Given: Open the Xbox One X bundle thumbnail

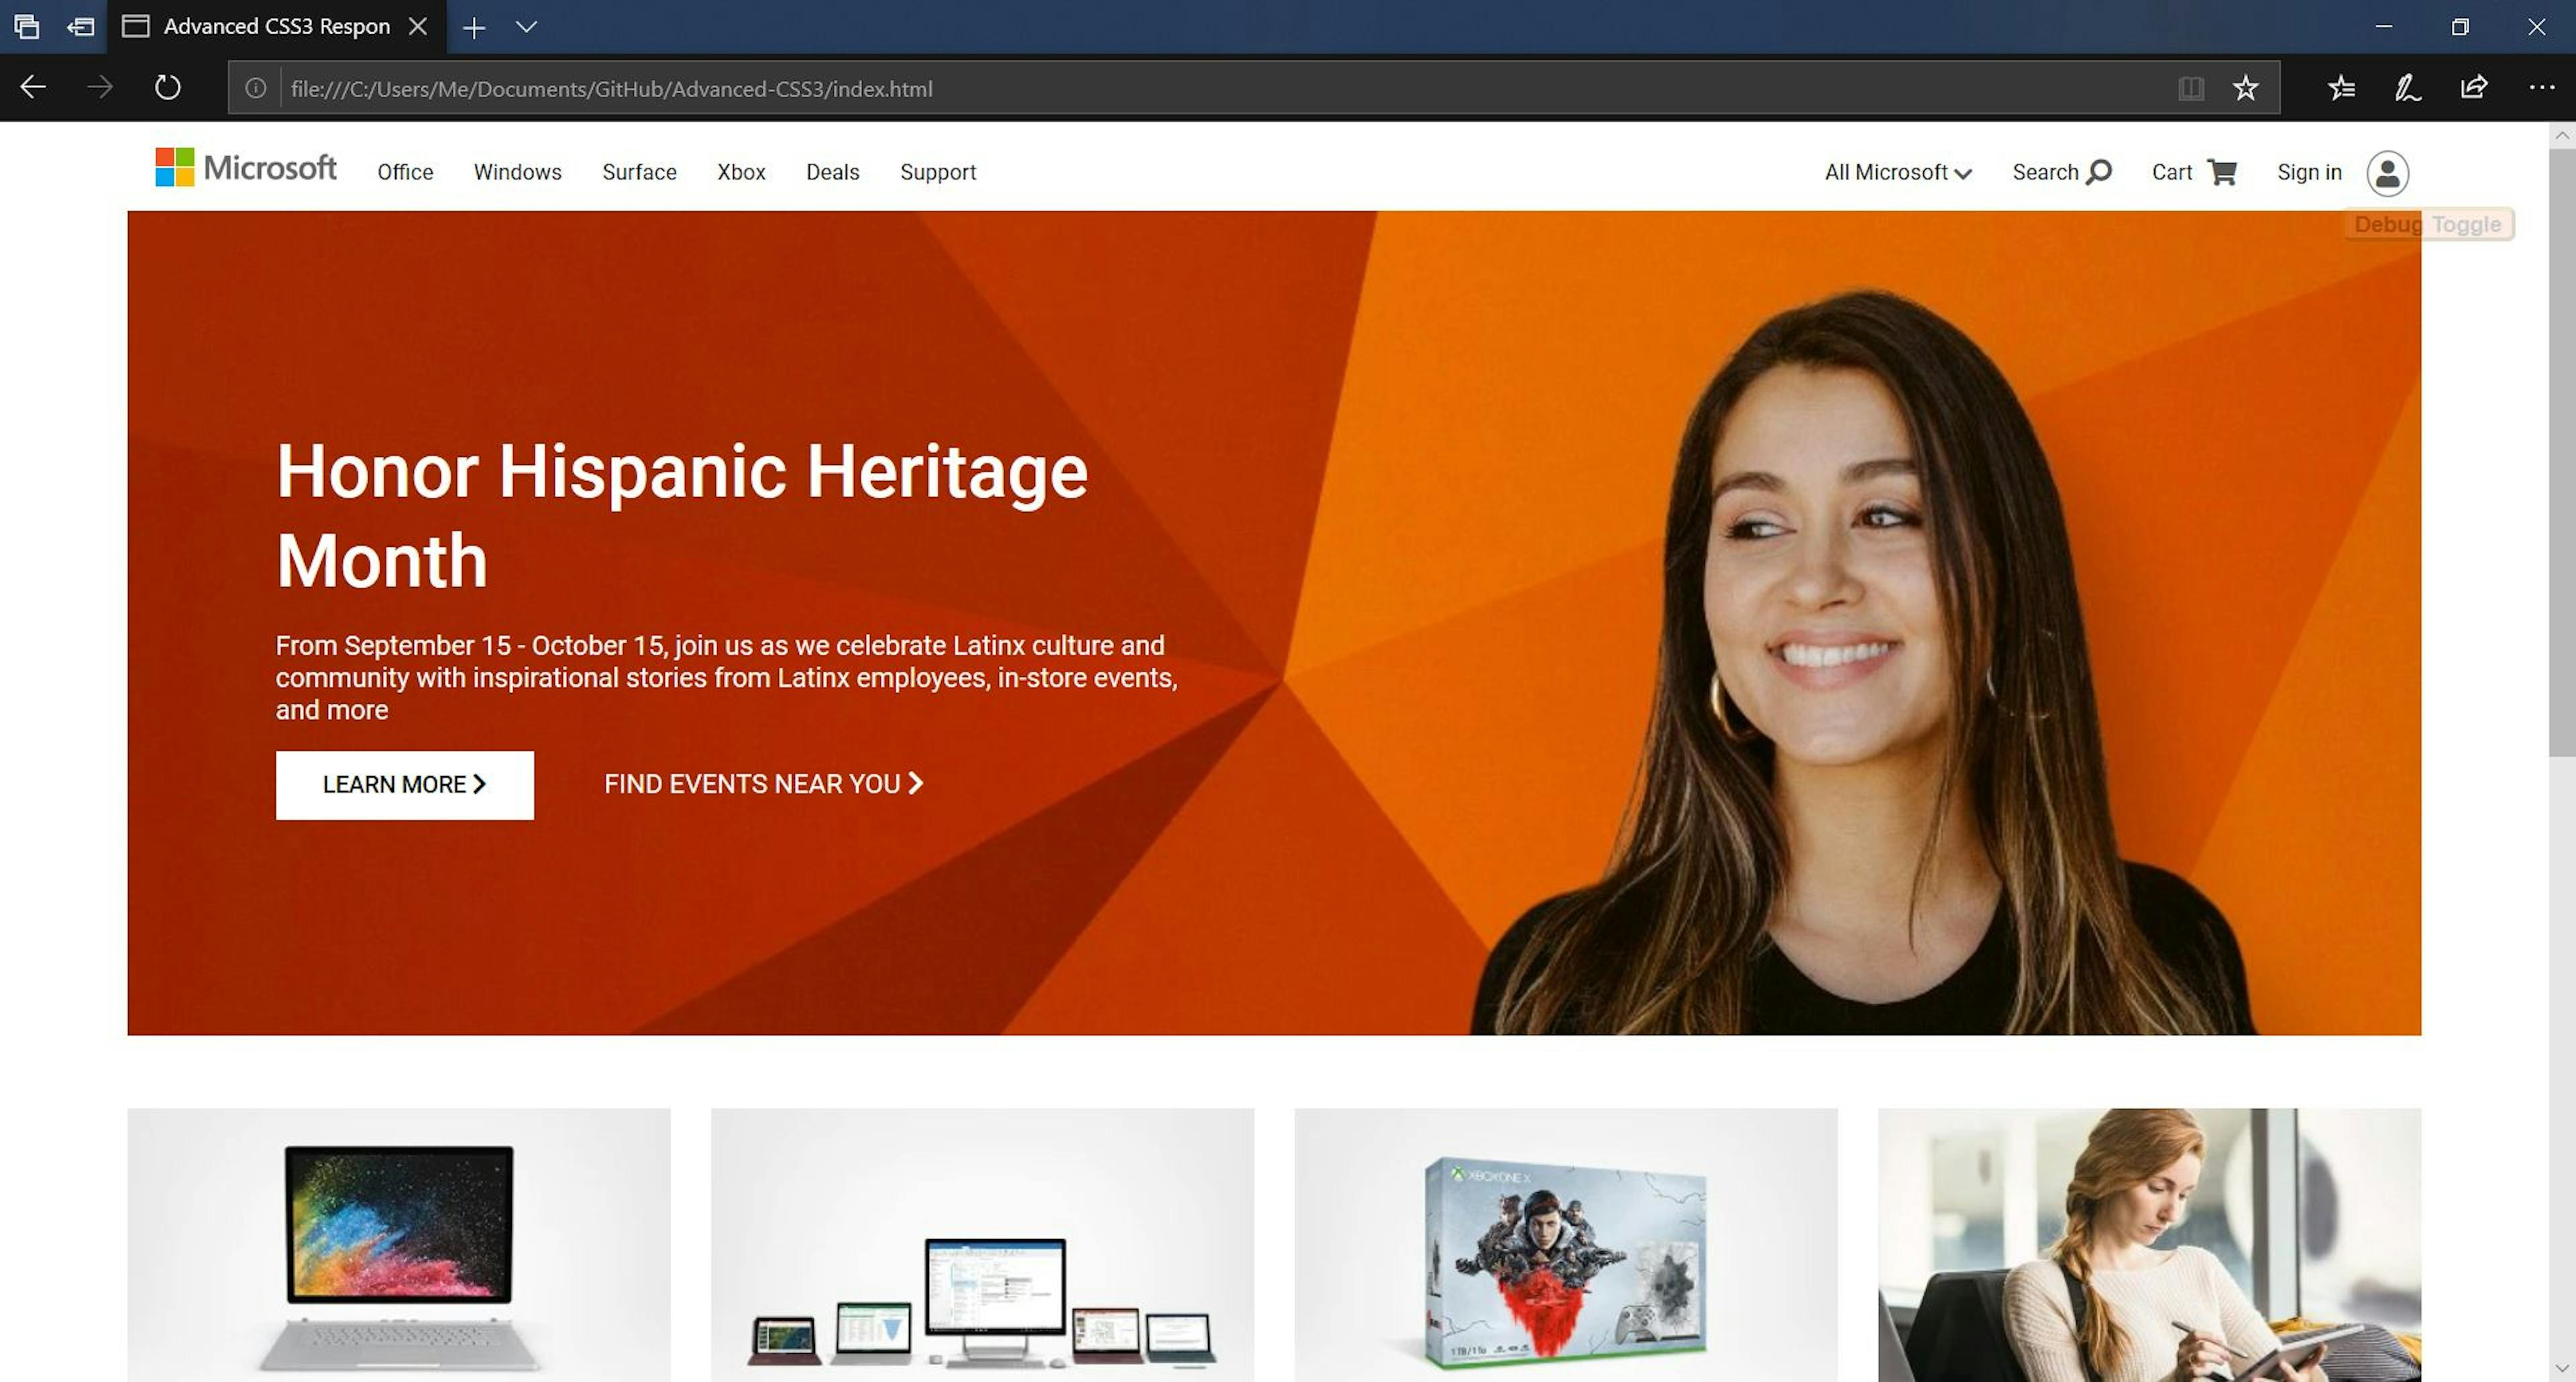Looking at the screenshot, I should tap(1566, 1245).
